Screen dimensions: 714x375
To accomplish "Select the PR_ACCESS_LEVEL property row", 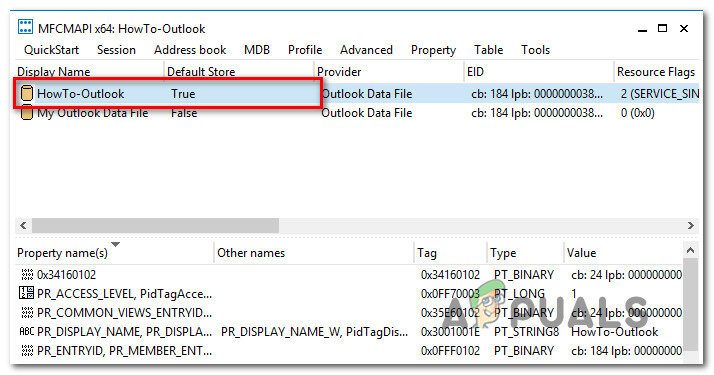I will click(x=349, y=294).
